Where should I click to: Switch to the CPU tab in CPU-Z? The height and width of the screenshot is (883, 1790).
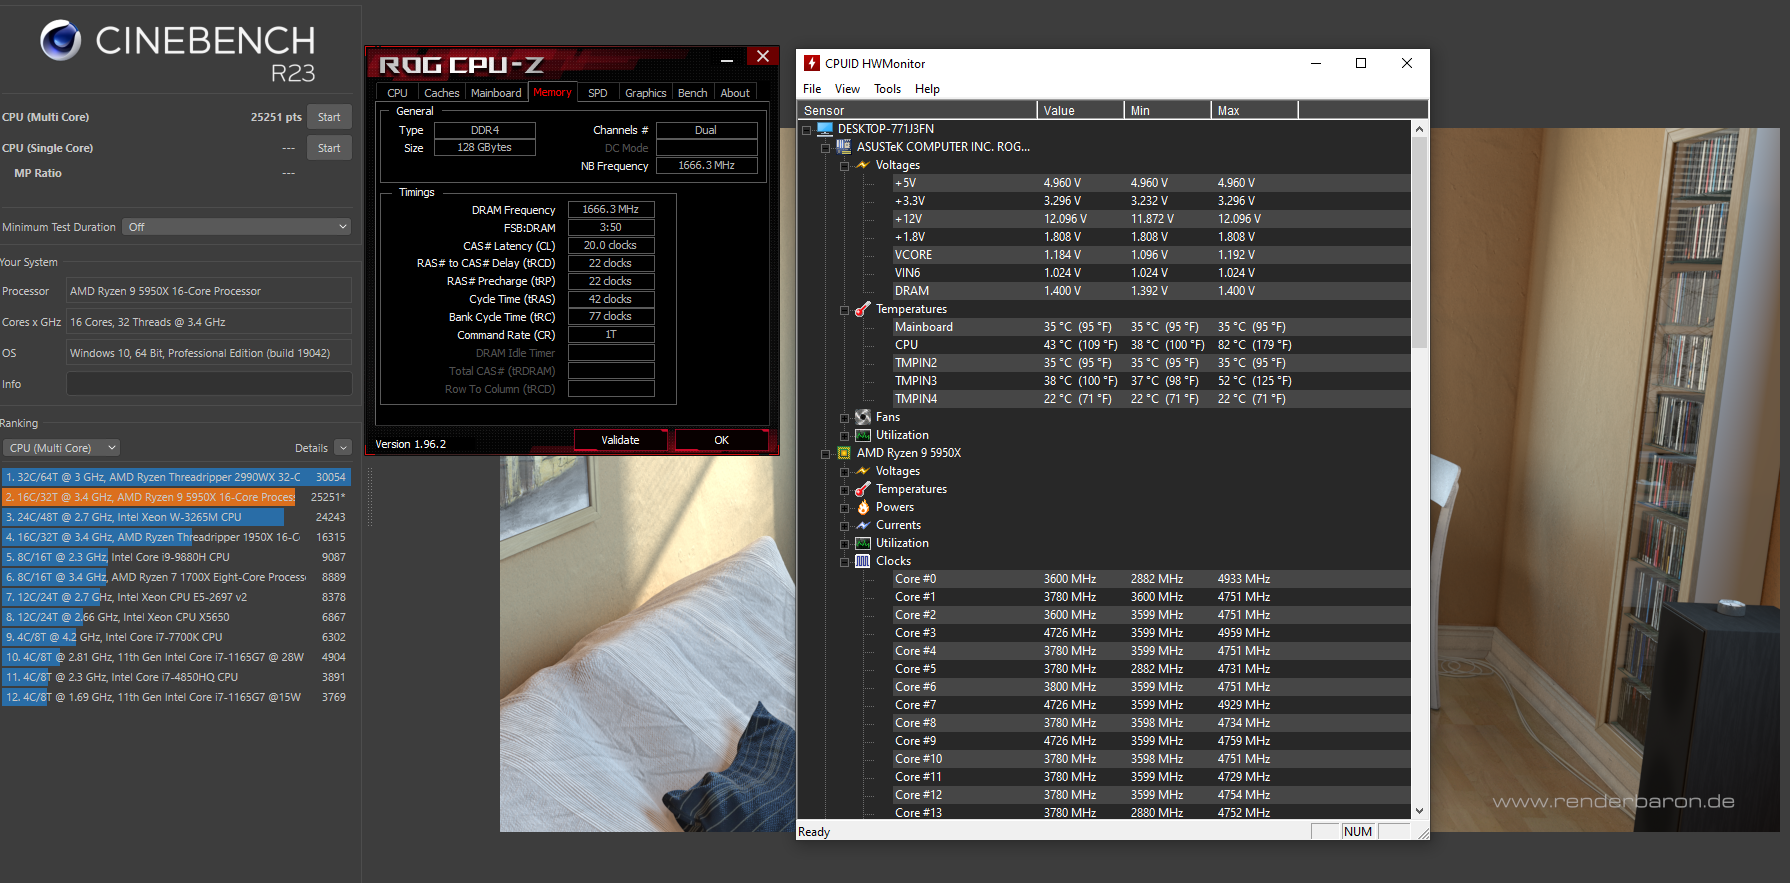[397, 93]
